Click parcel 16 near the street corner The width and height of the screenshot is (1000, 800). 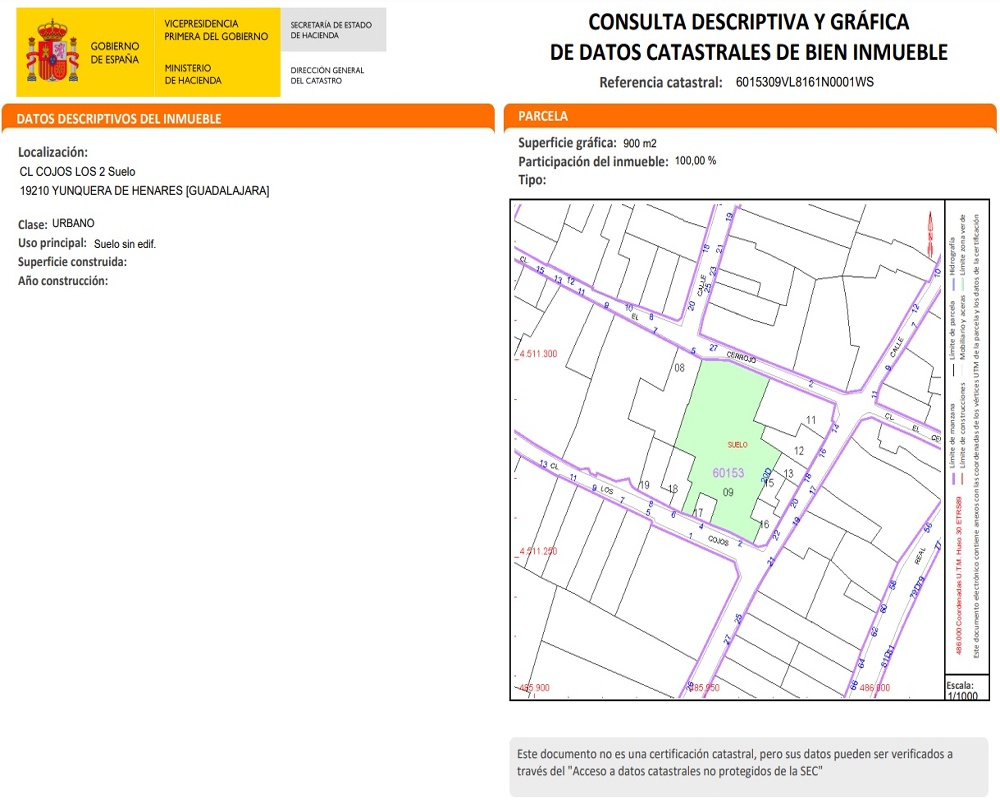(764, 524)
